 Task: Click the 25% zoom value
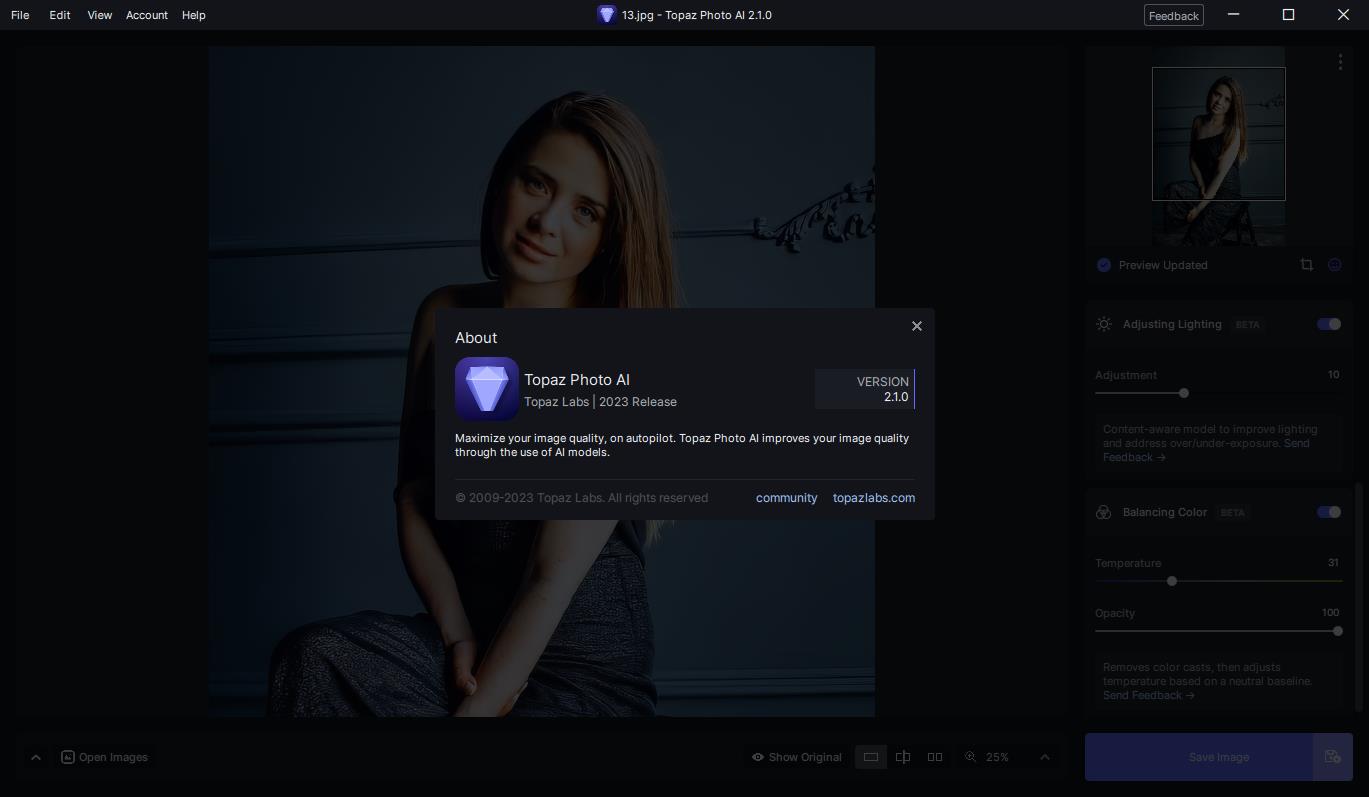[997, 757]
